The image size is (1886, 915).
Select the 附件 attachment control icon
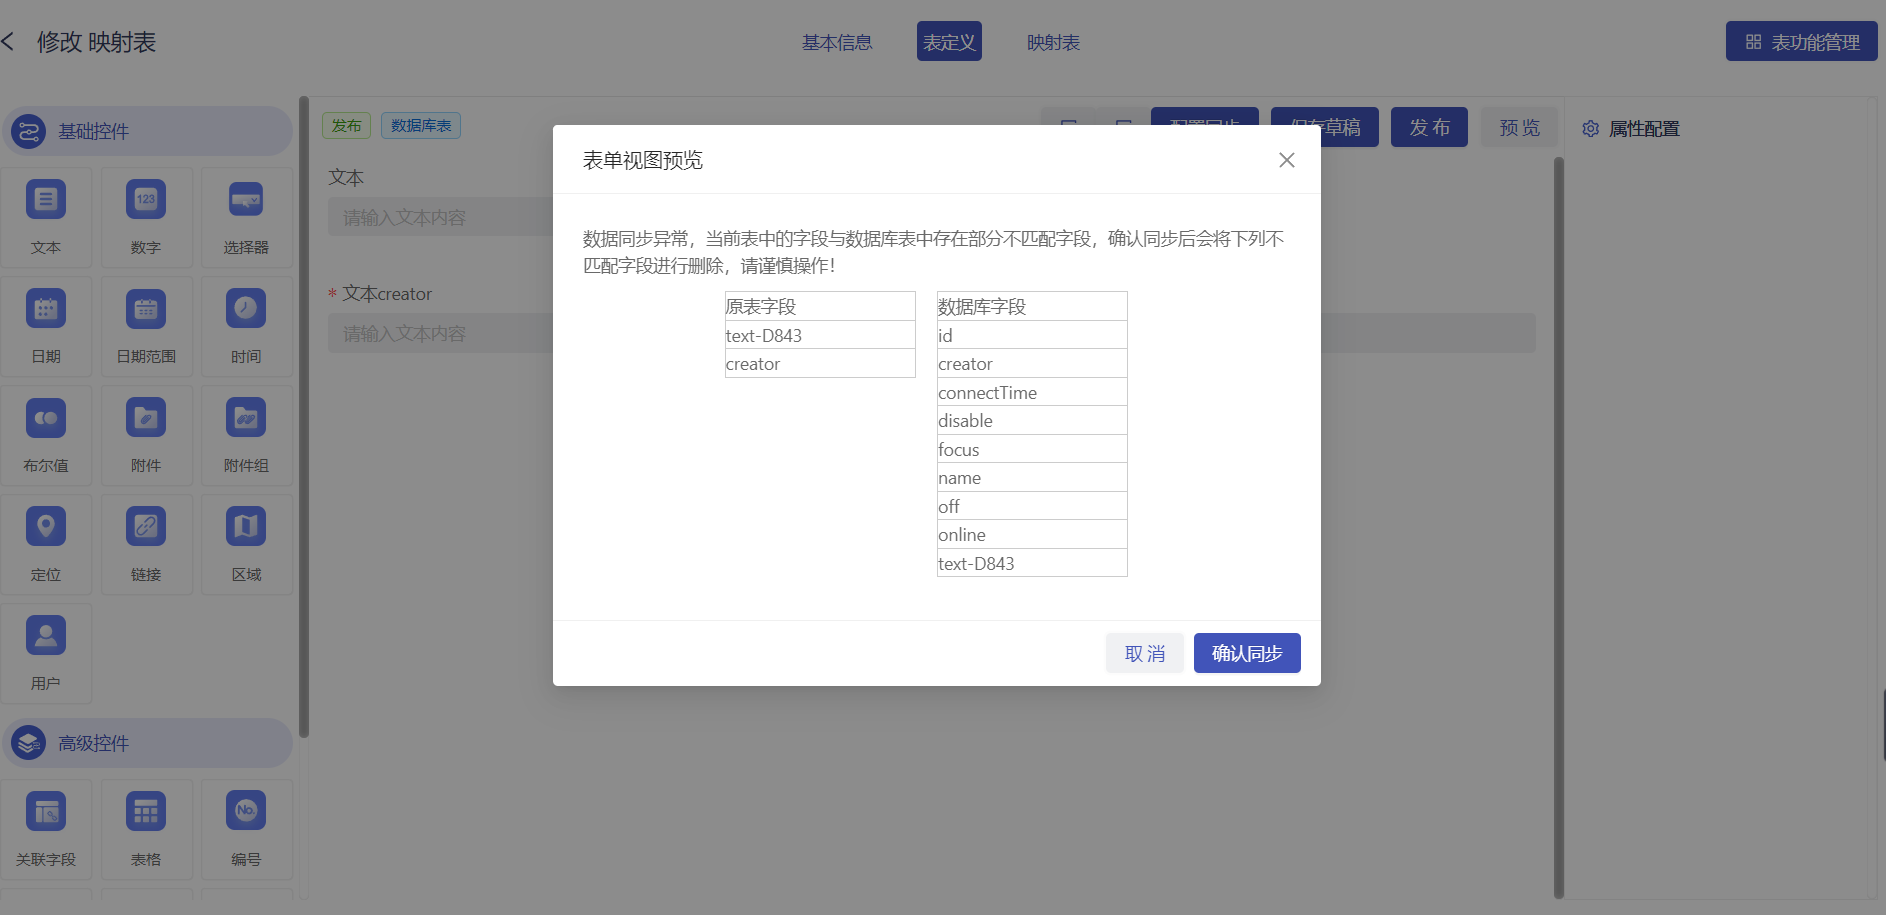146,418
